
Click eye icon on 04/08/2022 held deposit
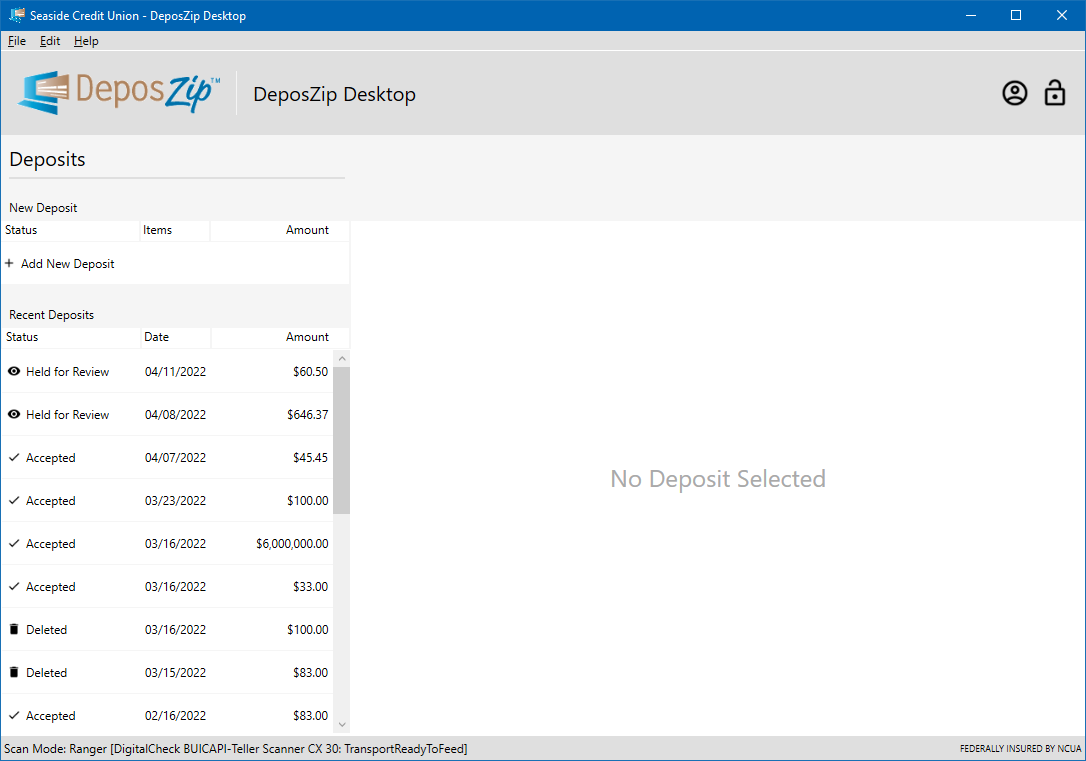tap(14, 414)
